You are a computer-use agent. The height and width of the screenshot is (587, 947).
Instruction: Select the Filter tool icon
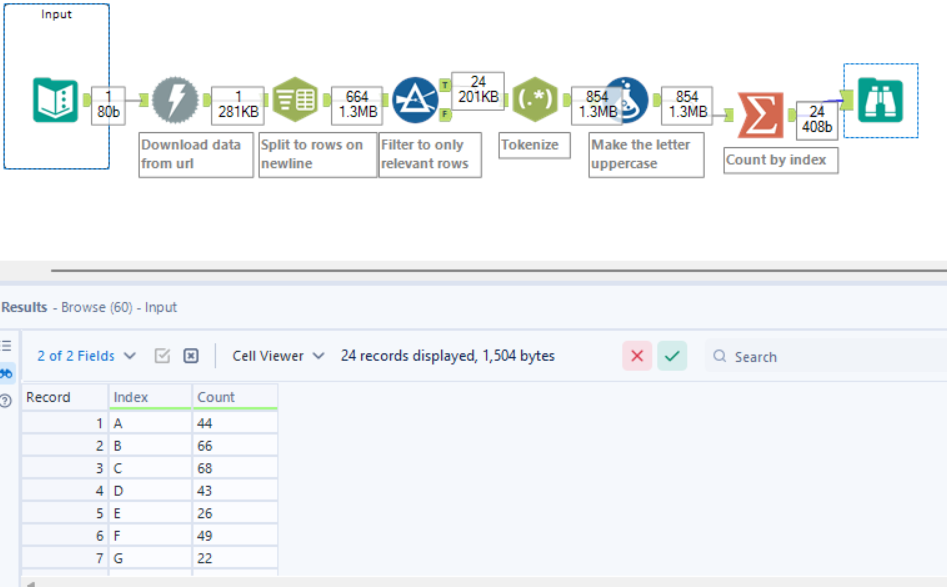pos(415,100)
